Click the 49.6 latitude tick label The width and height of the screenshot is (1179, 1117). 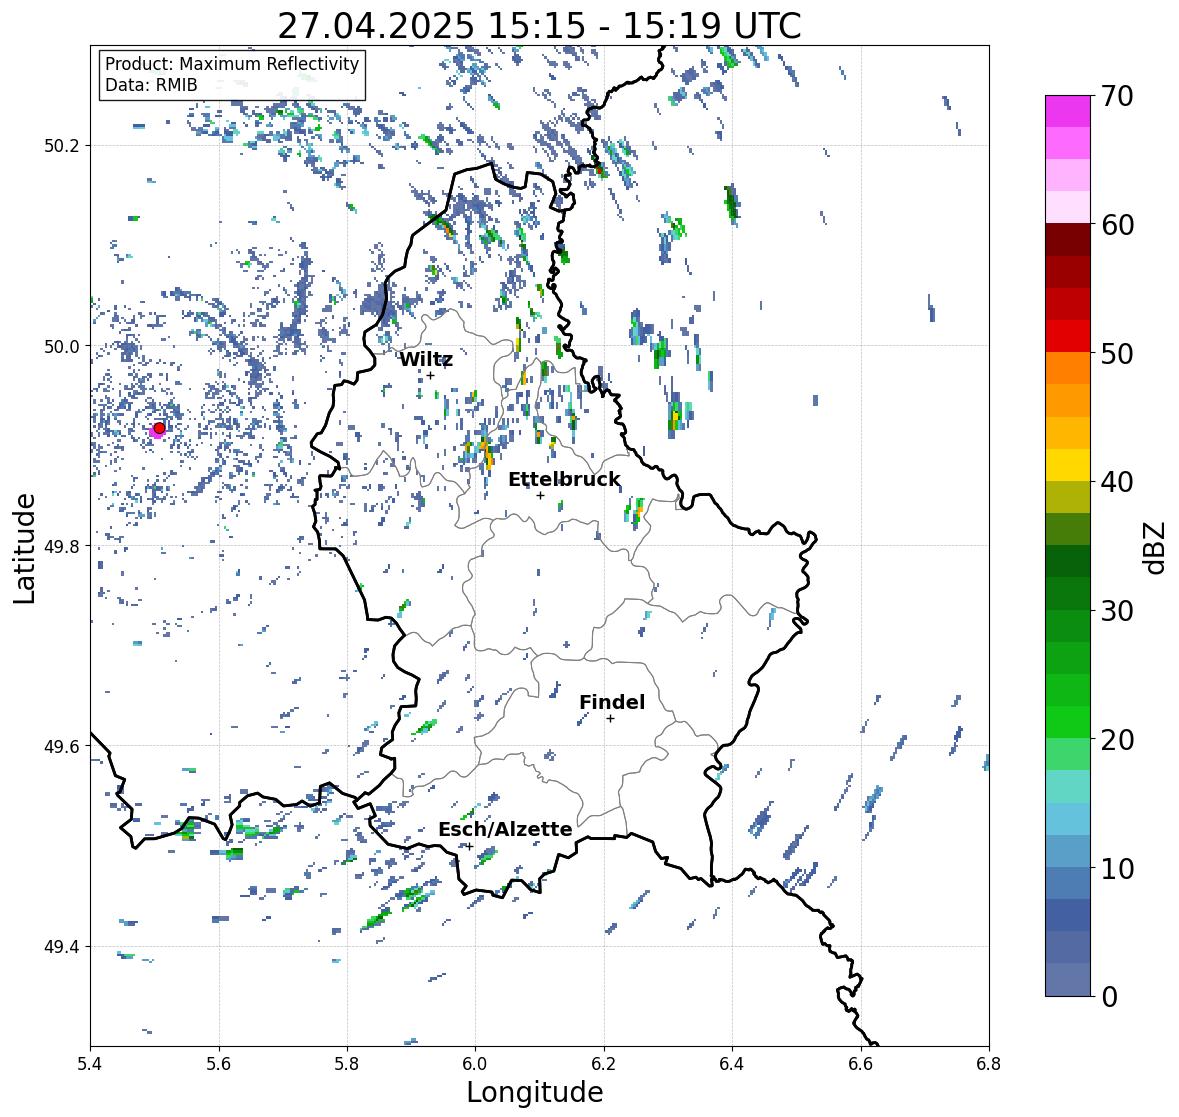click(62, 746)
